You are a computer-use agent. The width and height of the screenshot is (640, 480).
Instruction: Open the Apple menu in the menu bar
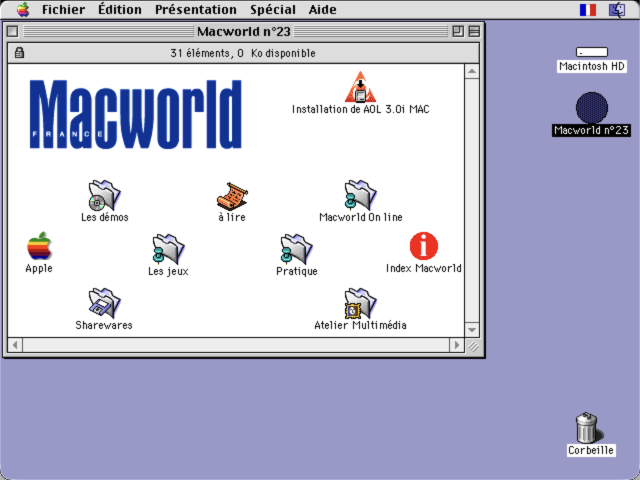23,9
